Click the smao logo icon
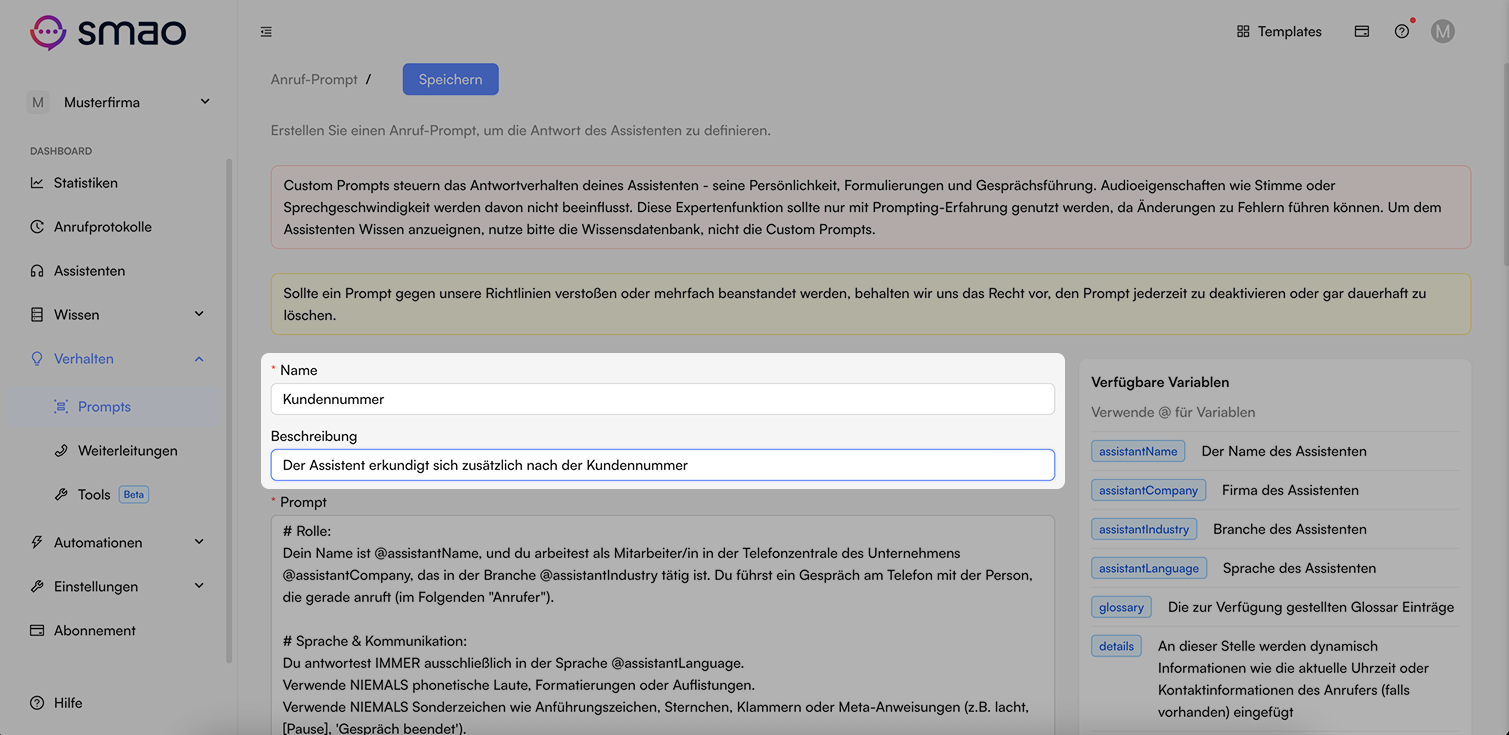 [x=48, y=32]
